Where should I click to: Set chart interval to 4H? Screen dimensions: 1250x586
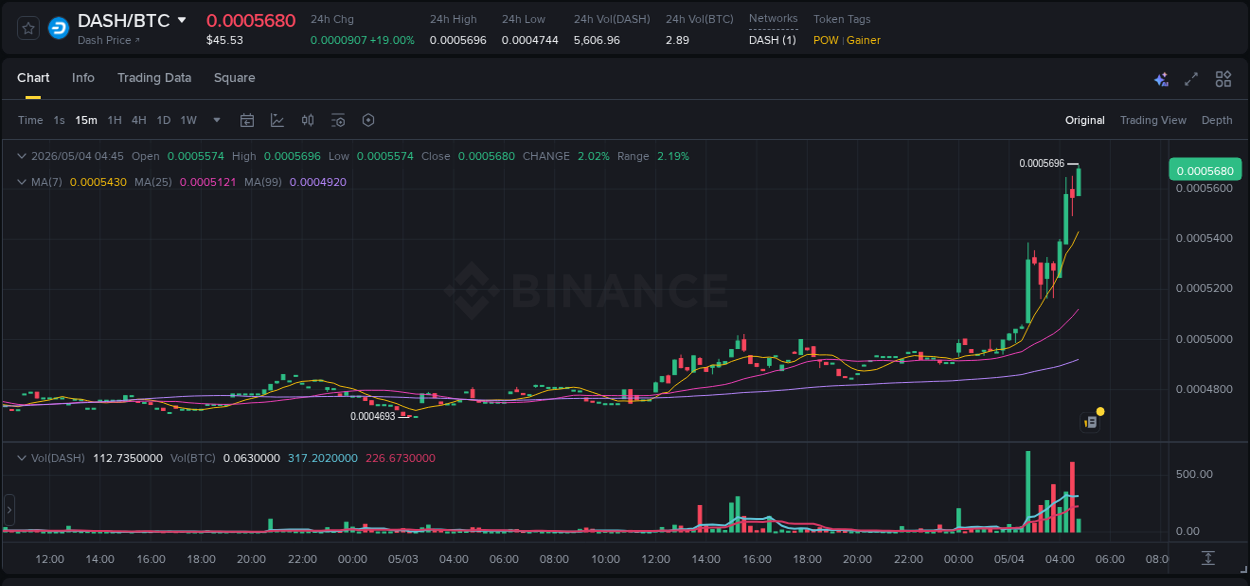[139, 120]
